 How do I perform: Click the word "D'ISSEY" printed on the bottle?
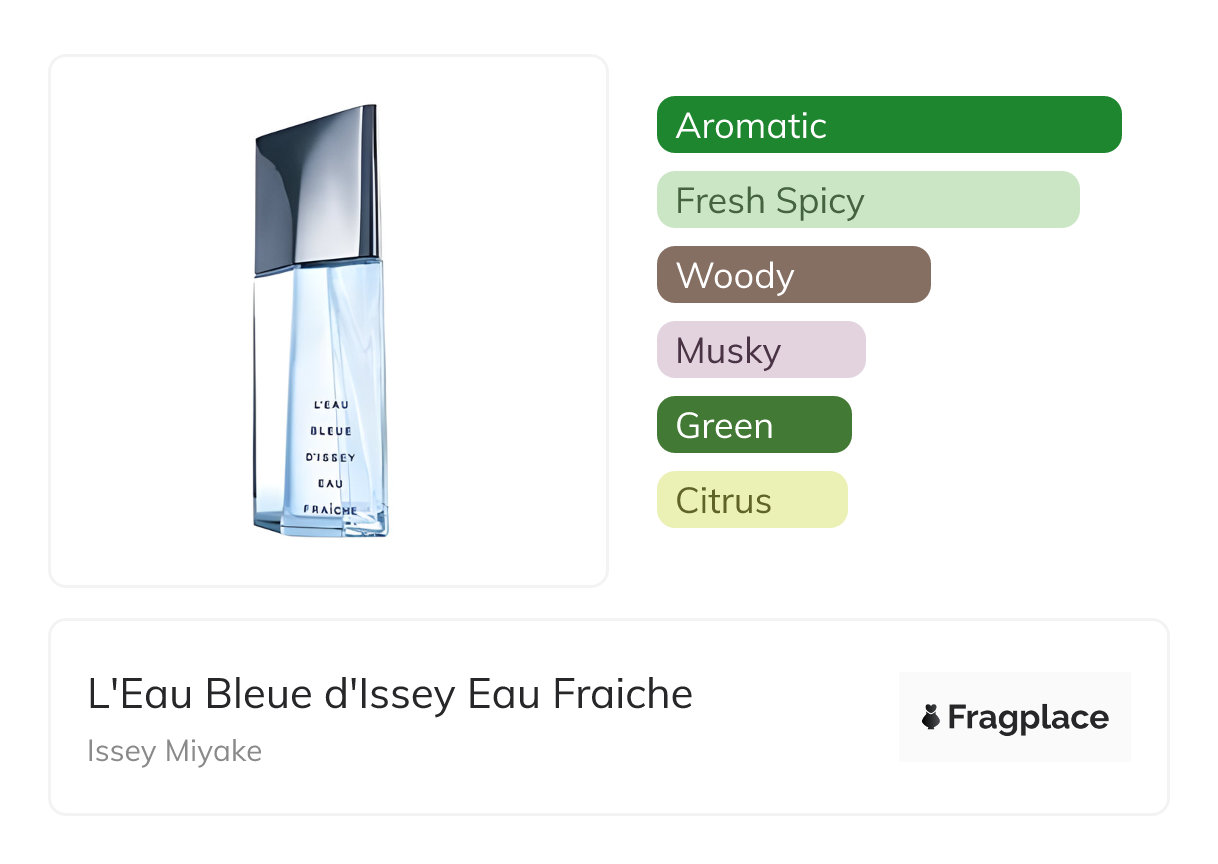[x=329, y=457]
